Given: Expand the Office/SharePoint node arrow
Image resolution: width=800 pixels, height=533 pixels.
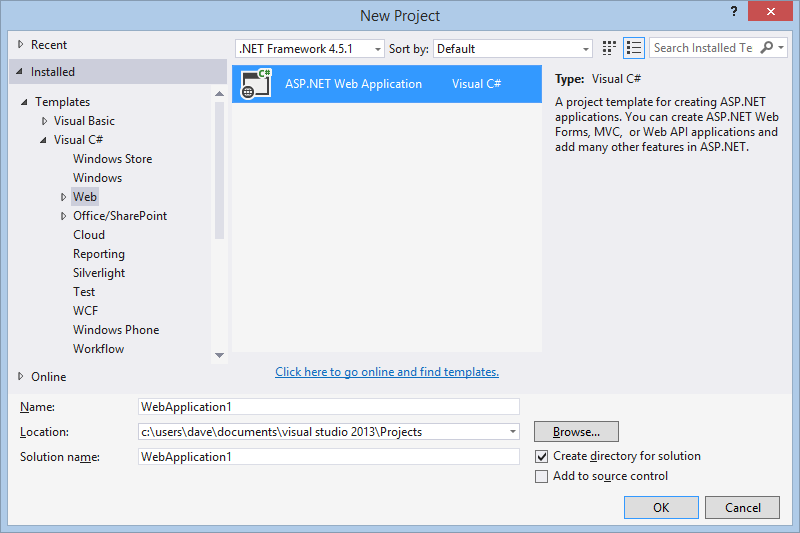Looking at the screenshot, I should (63, 216).
